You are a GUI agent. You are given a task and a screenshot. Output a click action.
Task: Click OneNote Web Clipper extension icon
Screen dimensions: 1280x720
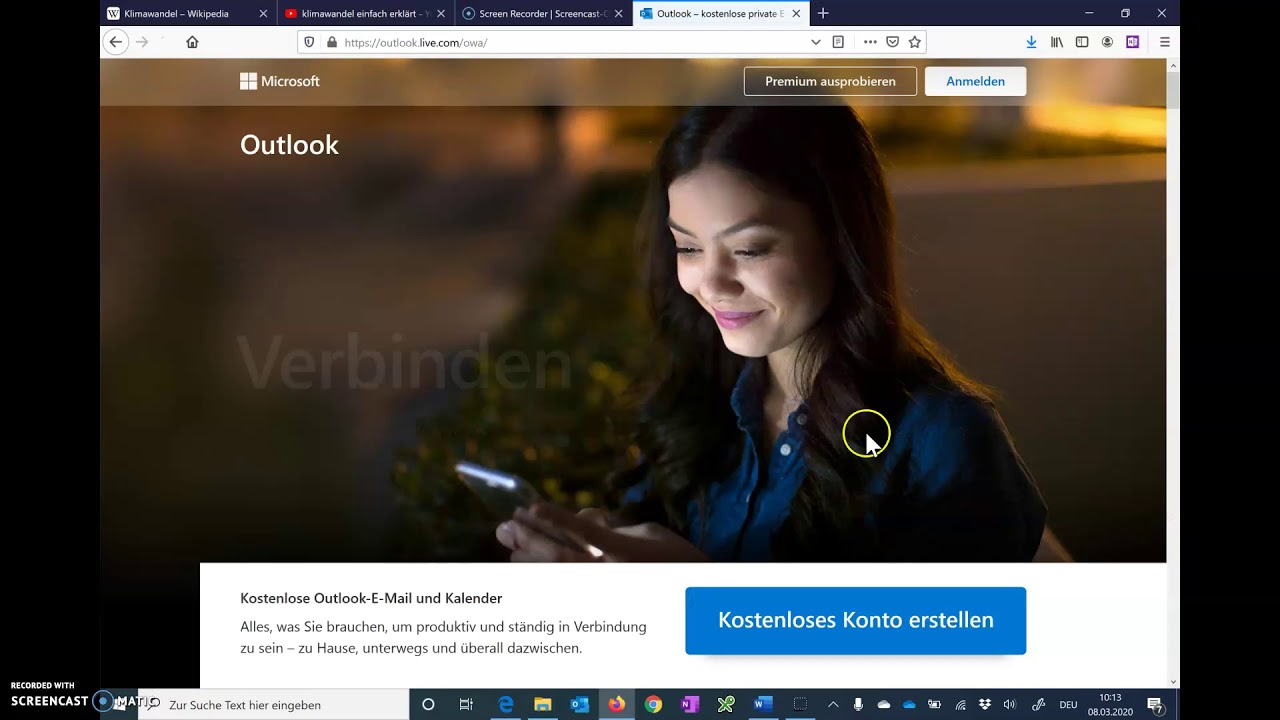[x=1132, y=42]
